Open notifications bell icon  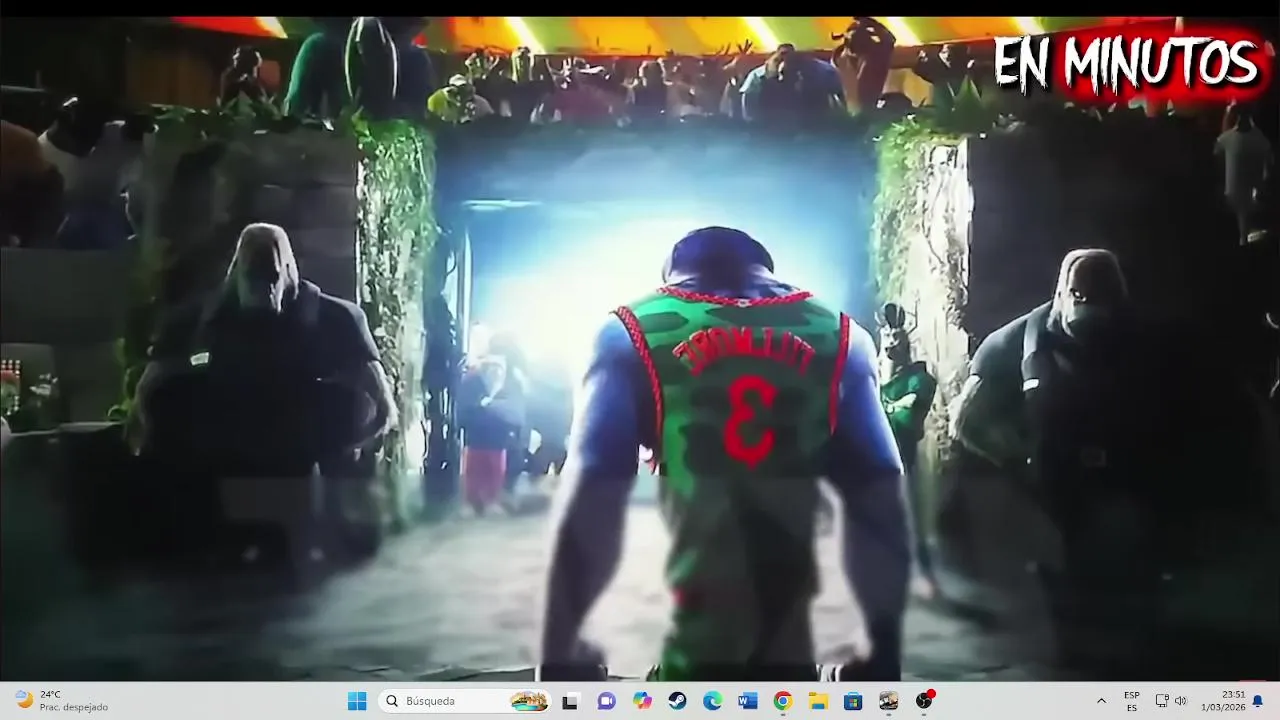pyautogui.click(x=1258, y=701)
